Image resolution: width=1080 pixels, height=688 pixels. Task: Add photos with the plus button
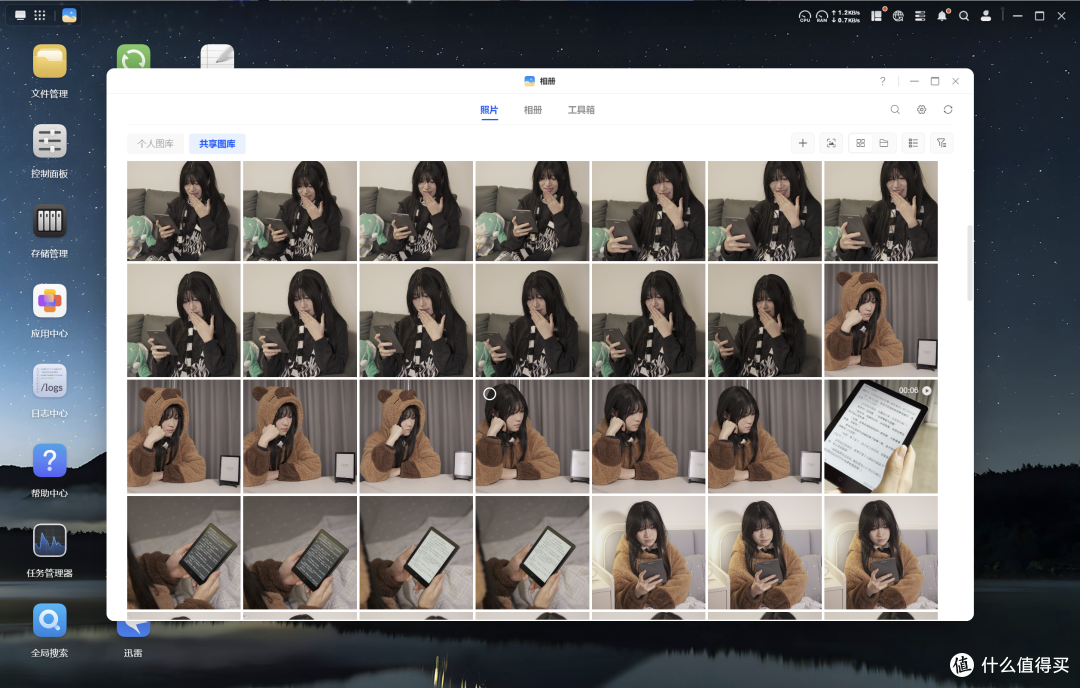pos(802,143)
